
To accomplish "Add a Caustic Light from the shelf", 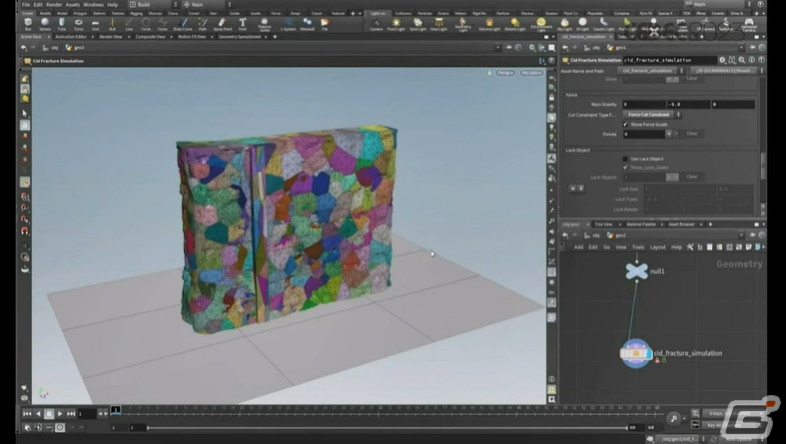I will pos(604,24).
